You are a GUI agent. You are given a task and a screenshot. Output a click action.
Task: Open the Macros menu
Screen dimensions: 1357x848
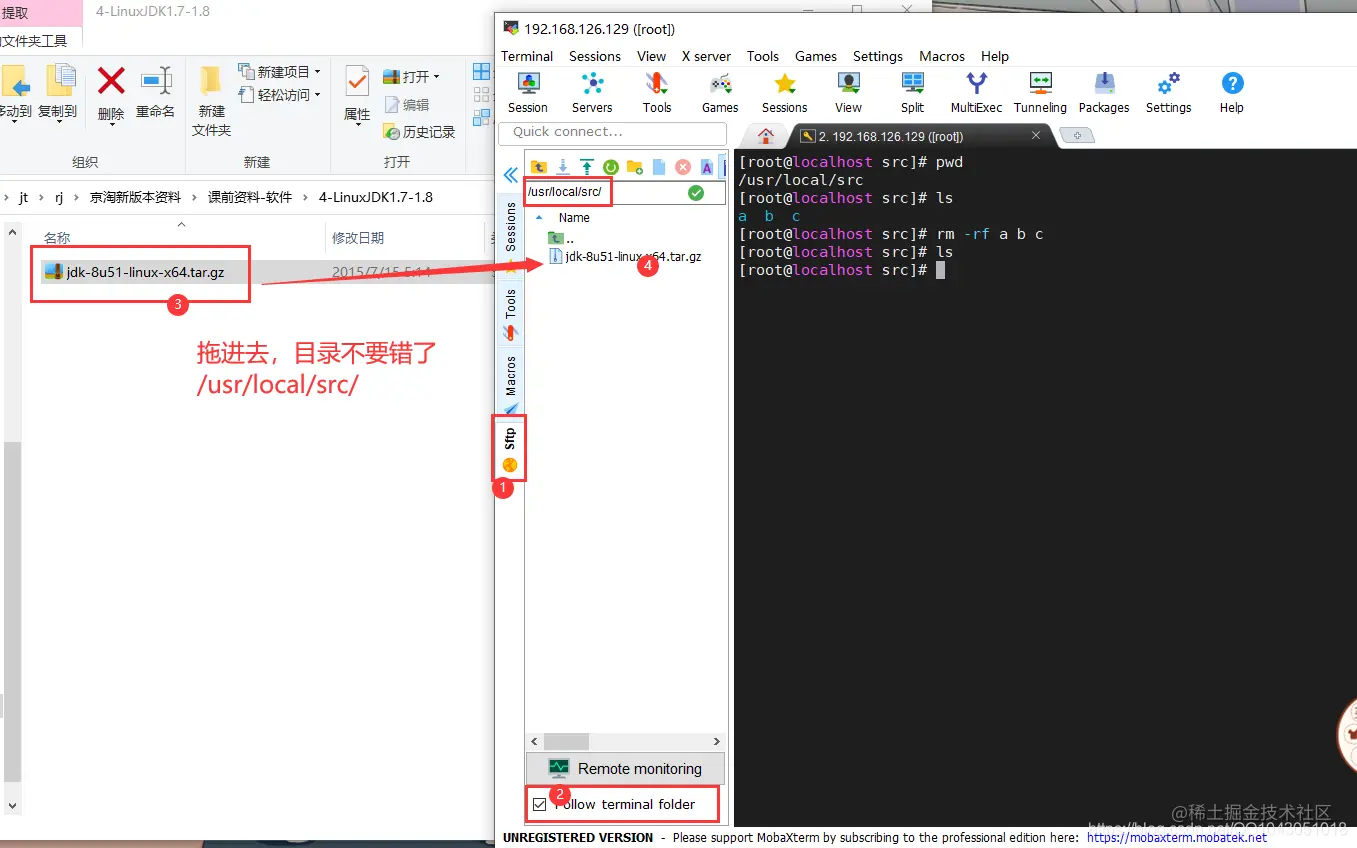(x=942, y=56)
